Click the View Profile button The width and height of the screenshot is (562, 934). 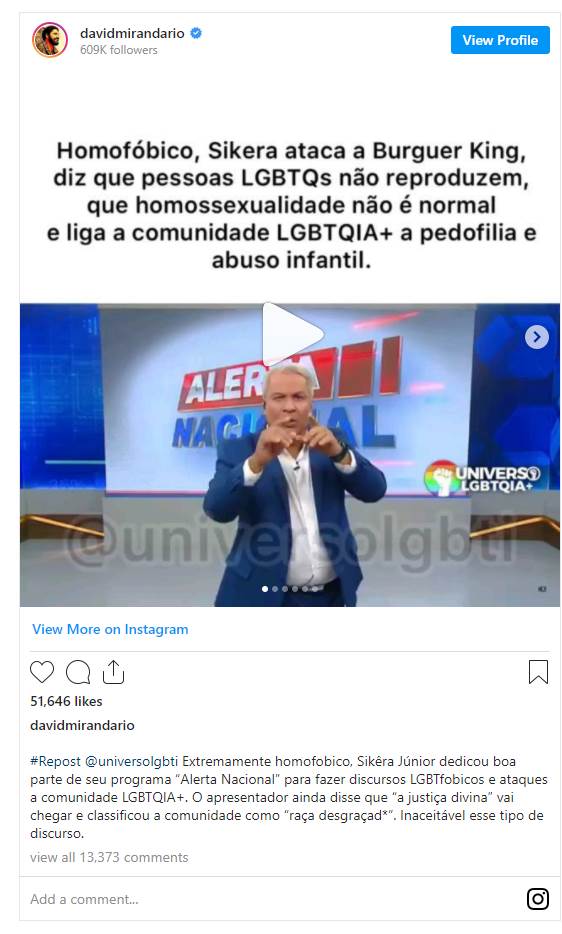[500, 41]
